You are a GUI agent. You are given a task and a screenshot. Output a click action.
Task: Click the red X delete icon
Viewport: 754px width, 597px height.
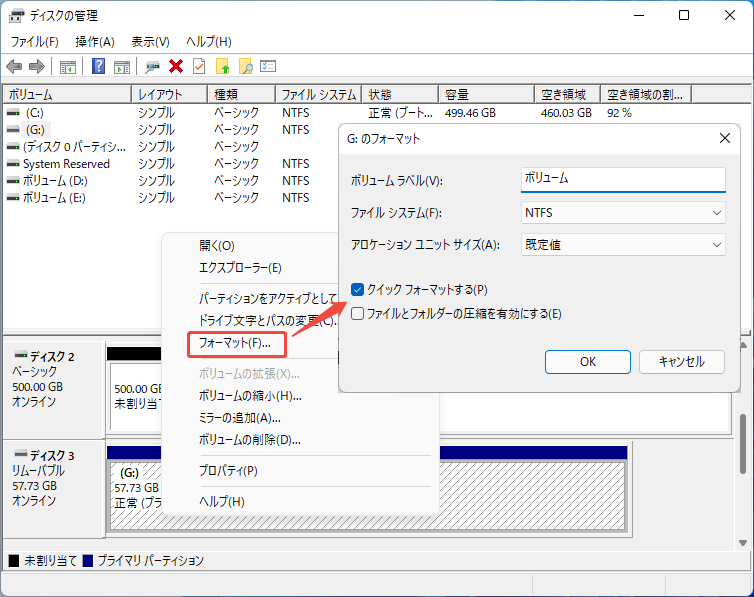click(x=176, y=66)
